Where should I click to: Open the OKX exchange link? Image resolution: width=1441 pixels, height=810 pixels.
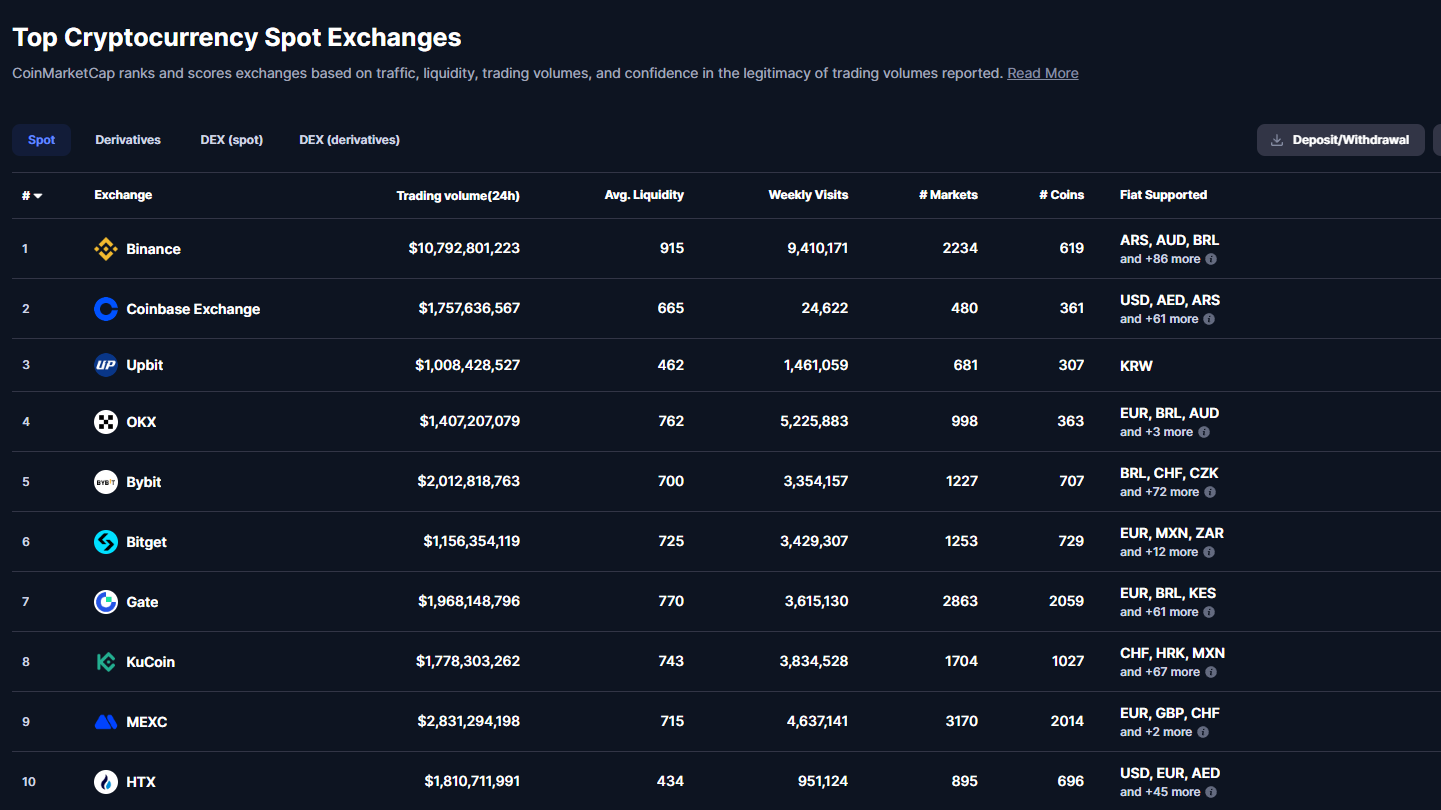141,422
